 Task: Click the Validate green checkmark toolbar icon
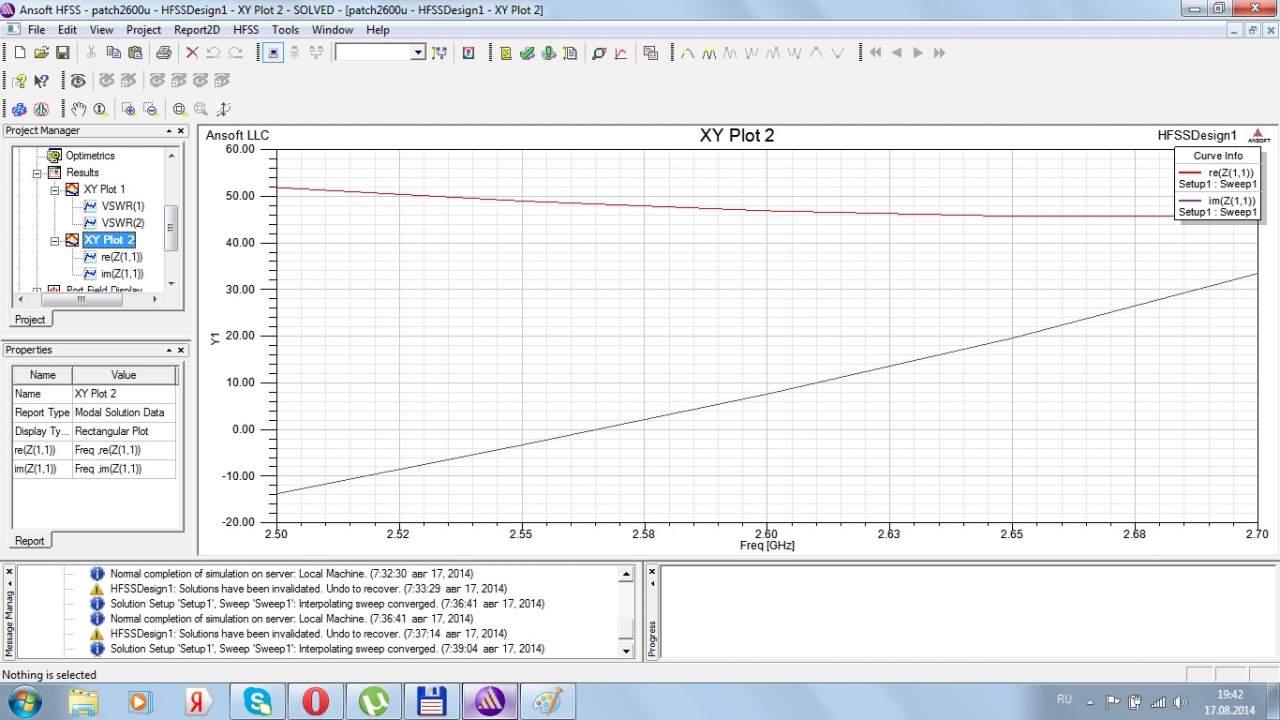[527, 53]
